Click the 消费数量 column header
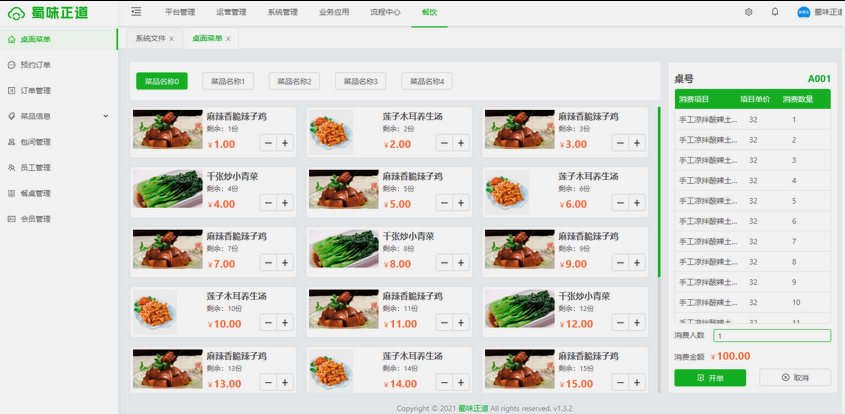Screen dimensions: 845x414 click(798, 99)
